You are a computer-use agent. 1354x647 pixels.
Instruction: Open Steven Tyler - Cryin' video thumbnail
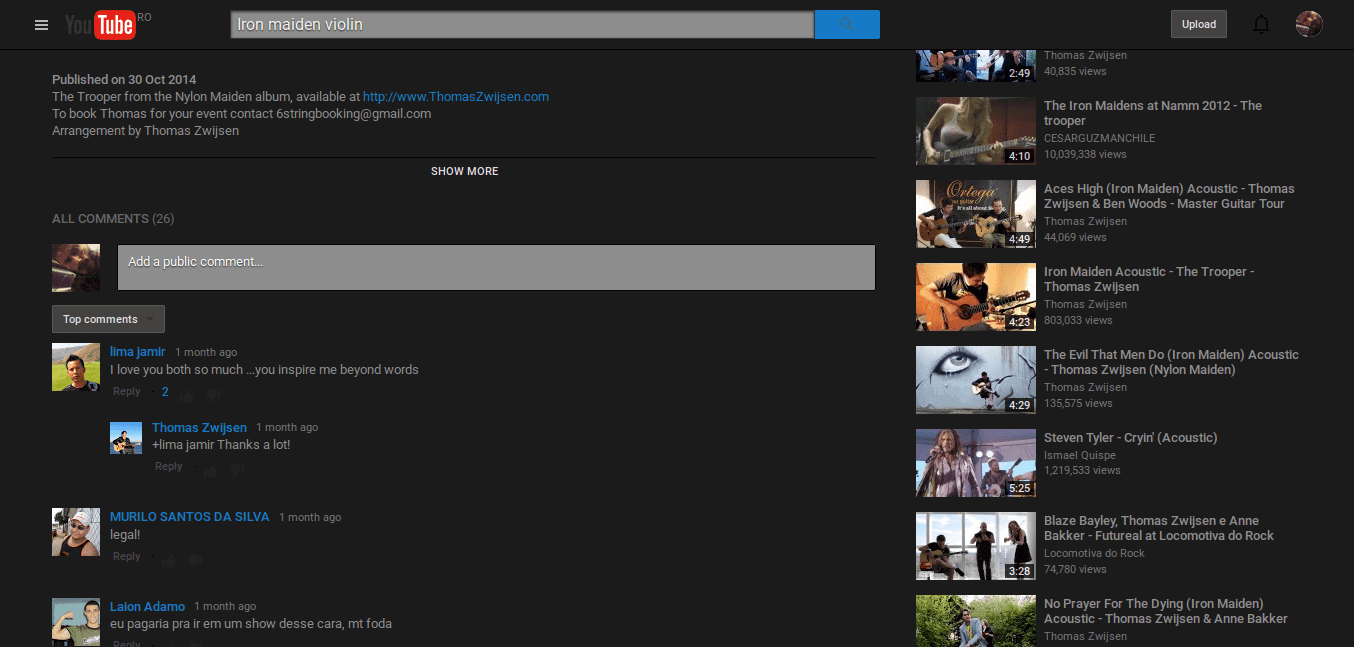975,463
